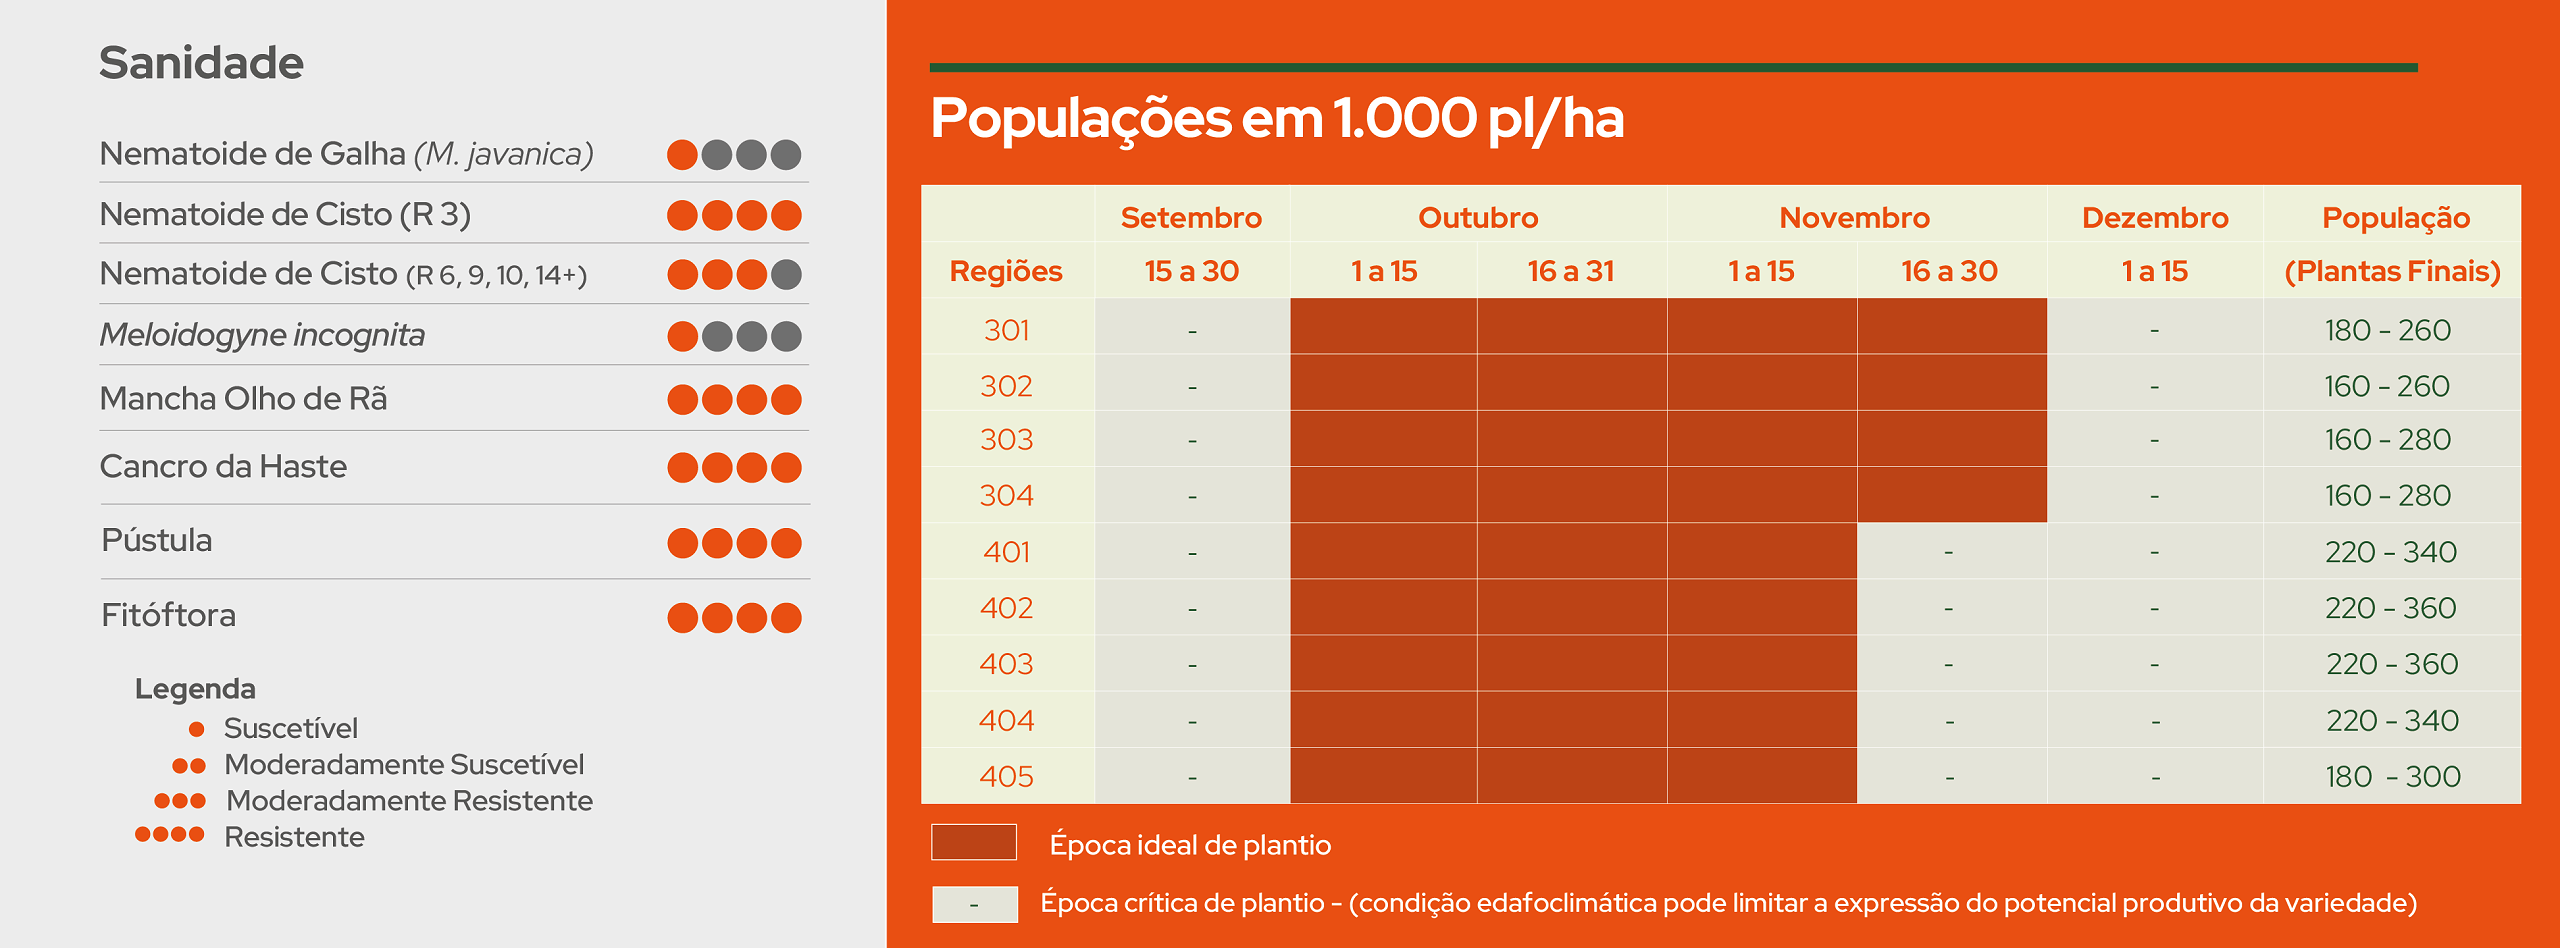Select the Novembro column header
This screenshot has height=948, width=2560.
click(x=1854, y=217)
